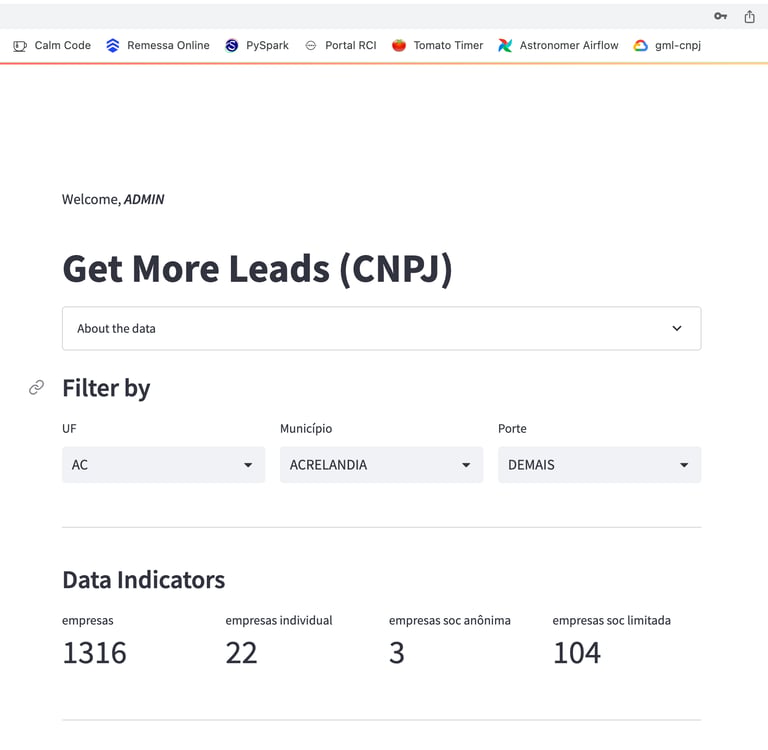
Task: Open the Município dropdown showing ACRELANDIA
Action: (382, 464)
